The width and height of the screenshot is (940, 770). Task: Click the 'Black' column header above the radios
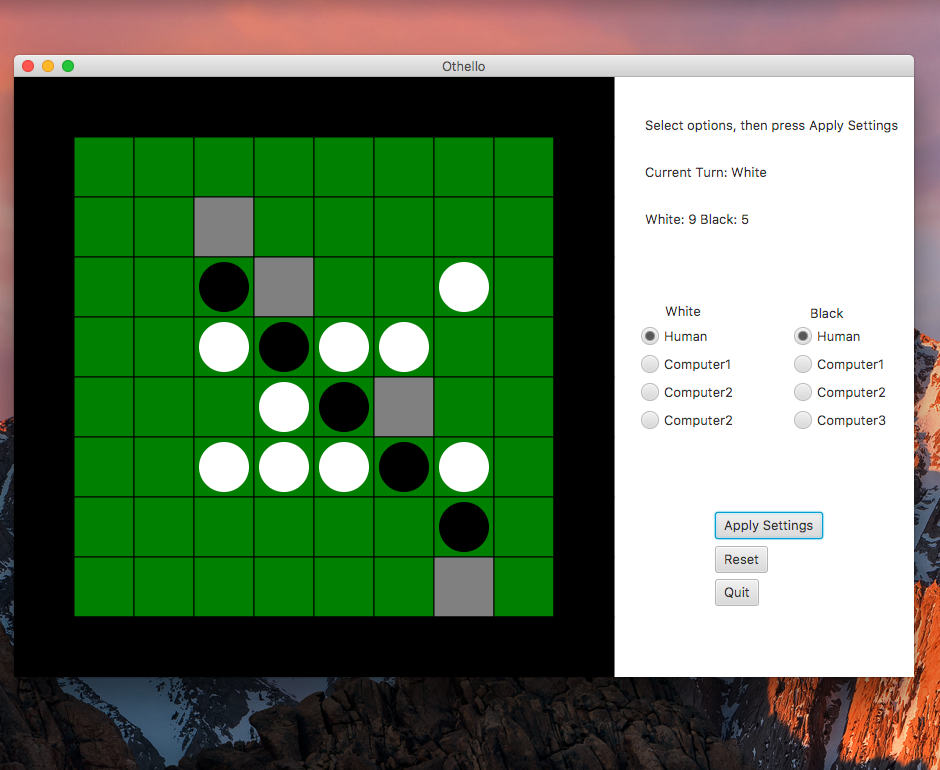(827, 313)
